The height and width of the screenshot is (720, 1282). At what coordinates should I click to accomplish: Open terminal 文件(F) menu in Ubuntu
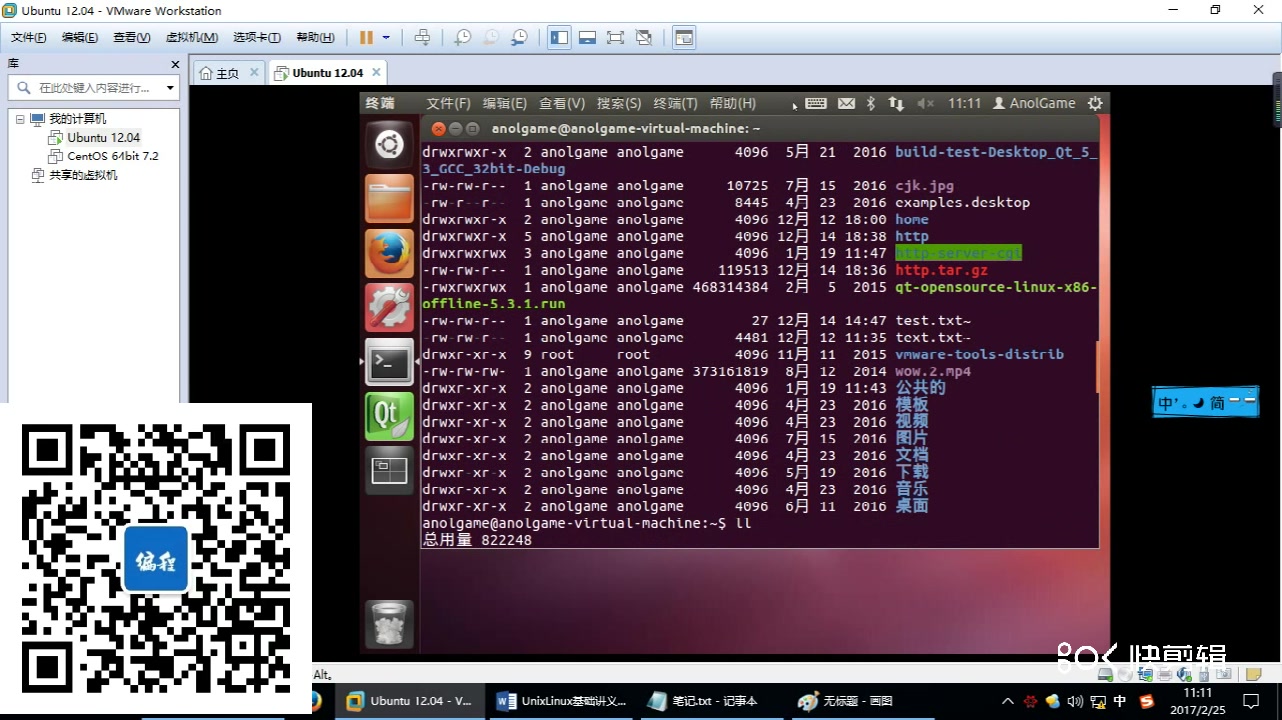[448, 103]
